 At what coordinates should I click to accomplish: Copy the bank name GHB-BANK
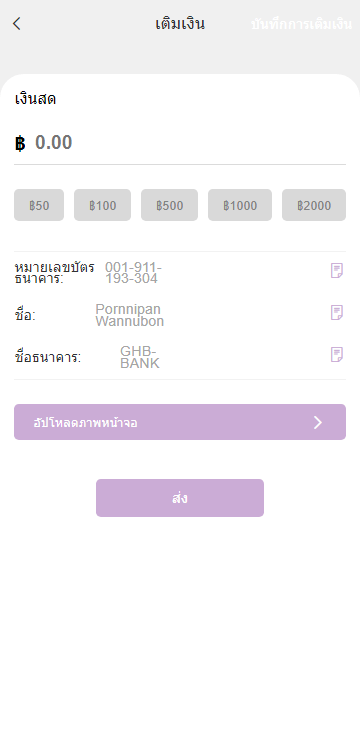coord(336,354)
